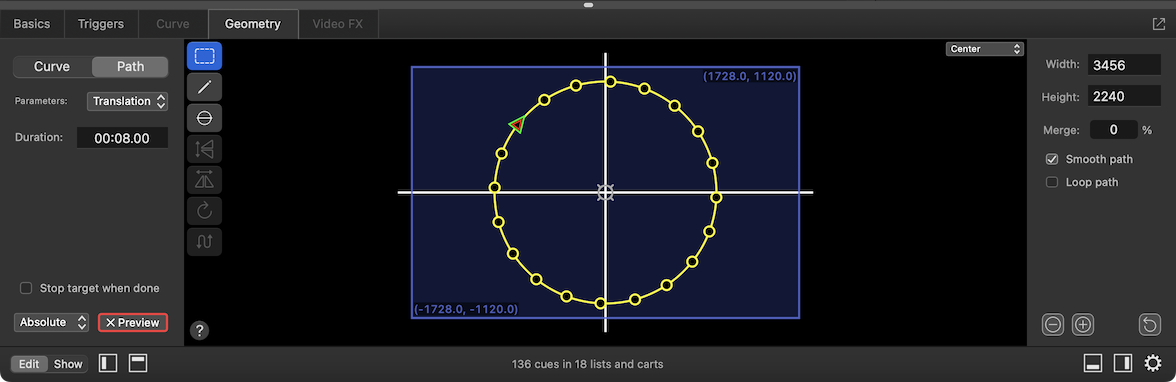Image resolution: width=1176 pixels, height=382 pixels.
Task: Switch to Path mode
Action: (130, 67)
